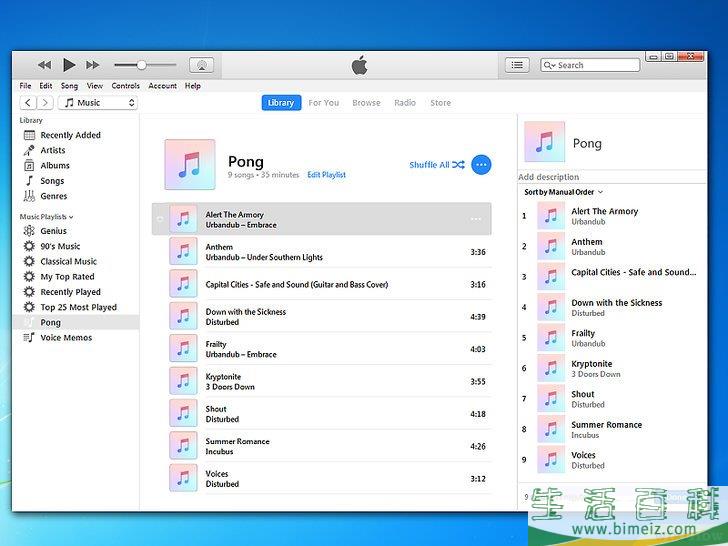Open the Edit menu
This screenshot has width=728, height=546.
pos(46,86)
